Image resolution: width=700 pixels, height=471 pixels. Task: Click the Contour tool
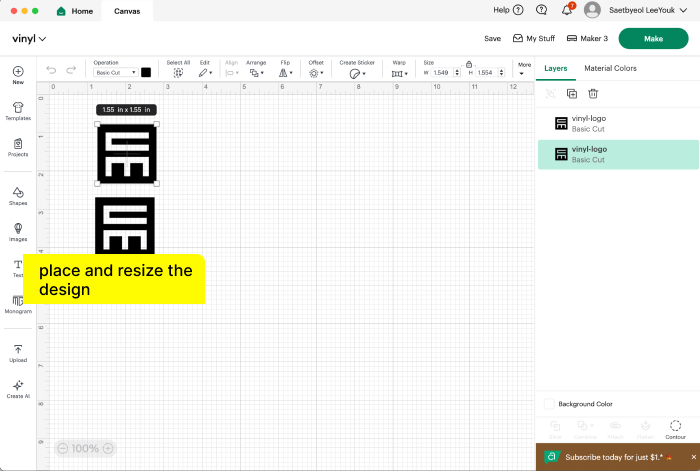675,428
